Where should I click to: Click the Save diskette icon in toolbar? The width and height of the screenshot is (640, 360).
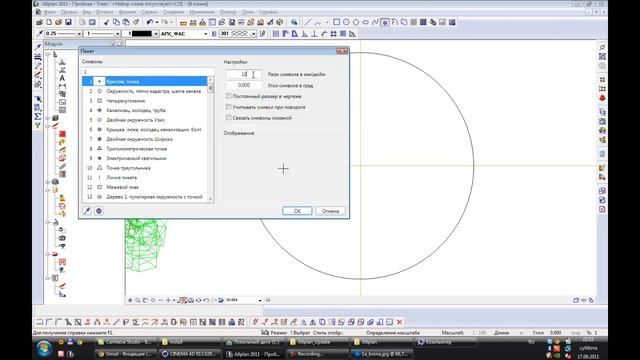pos(69,22)
